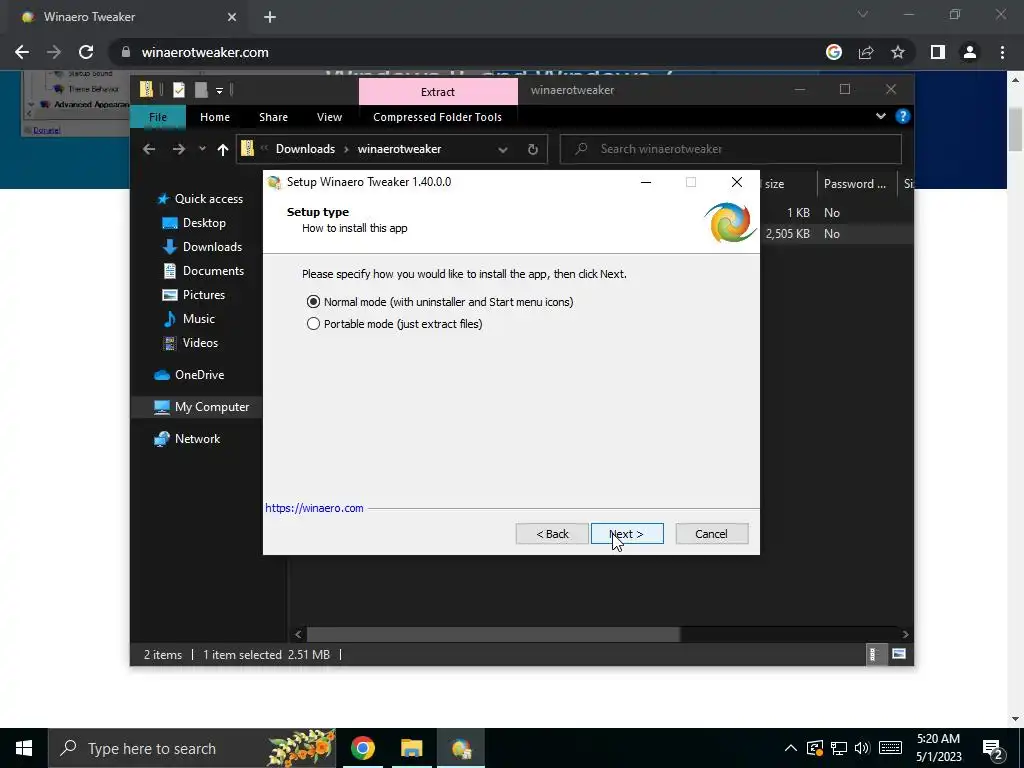
Task: Click Quick Access Toolbar new folder icon
Action: click(x=201, y=89)
